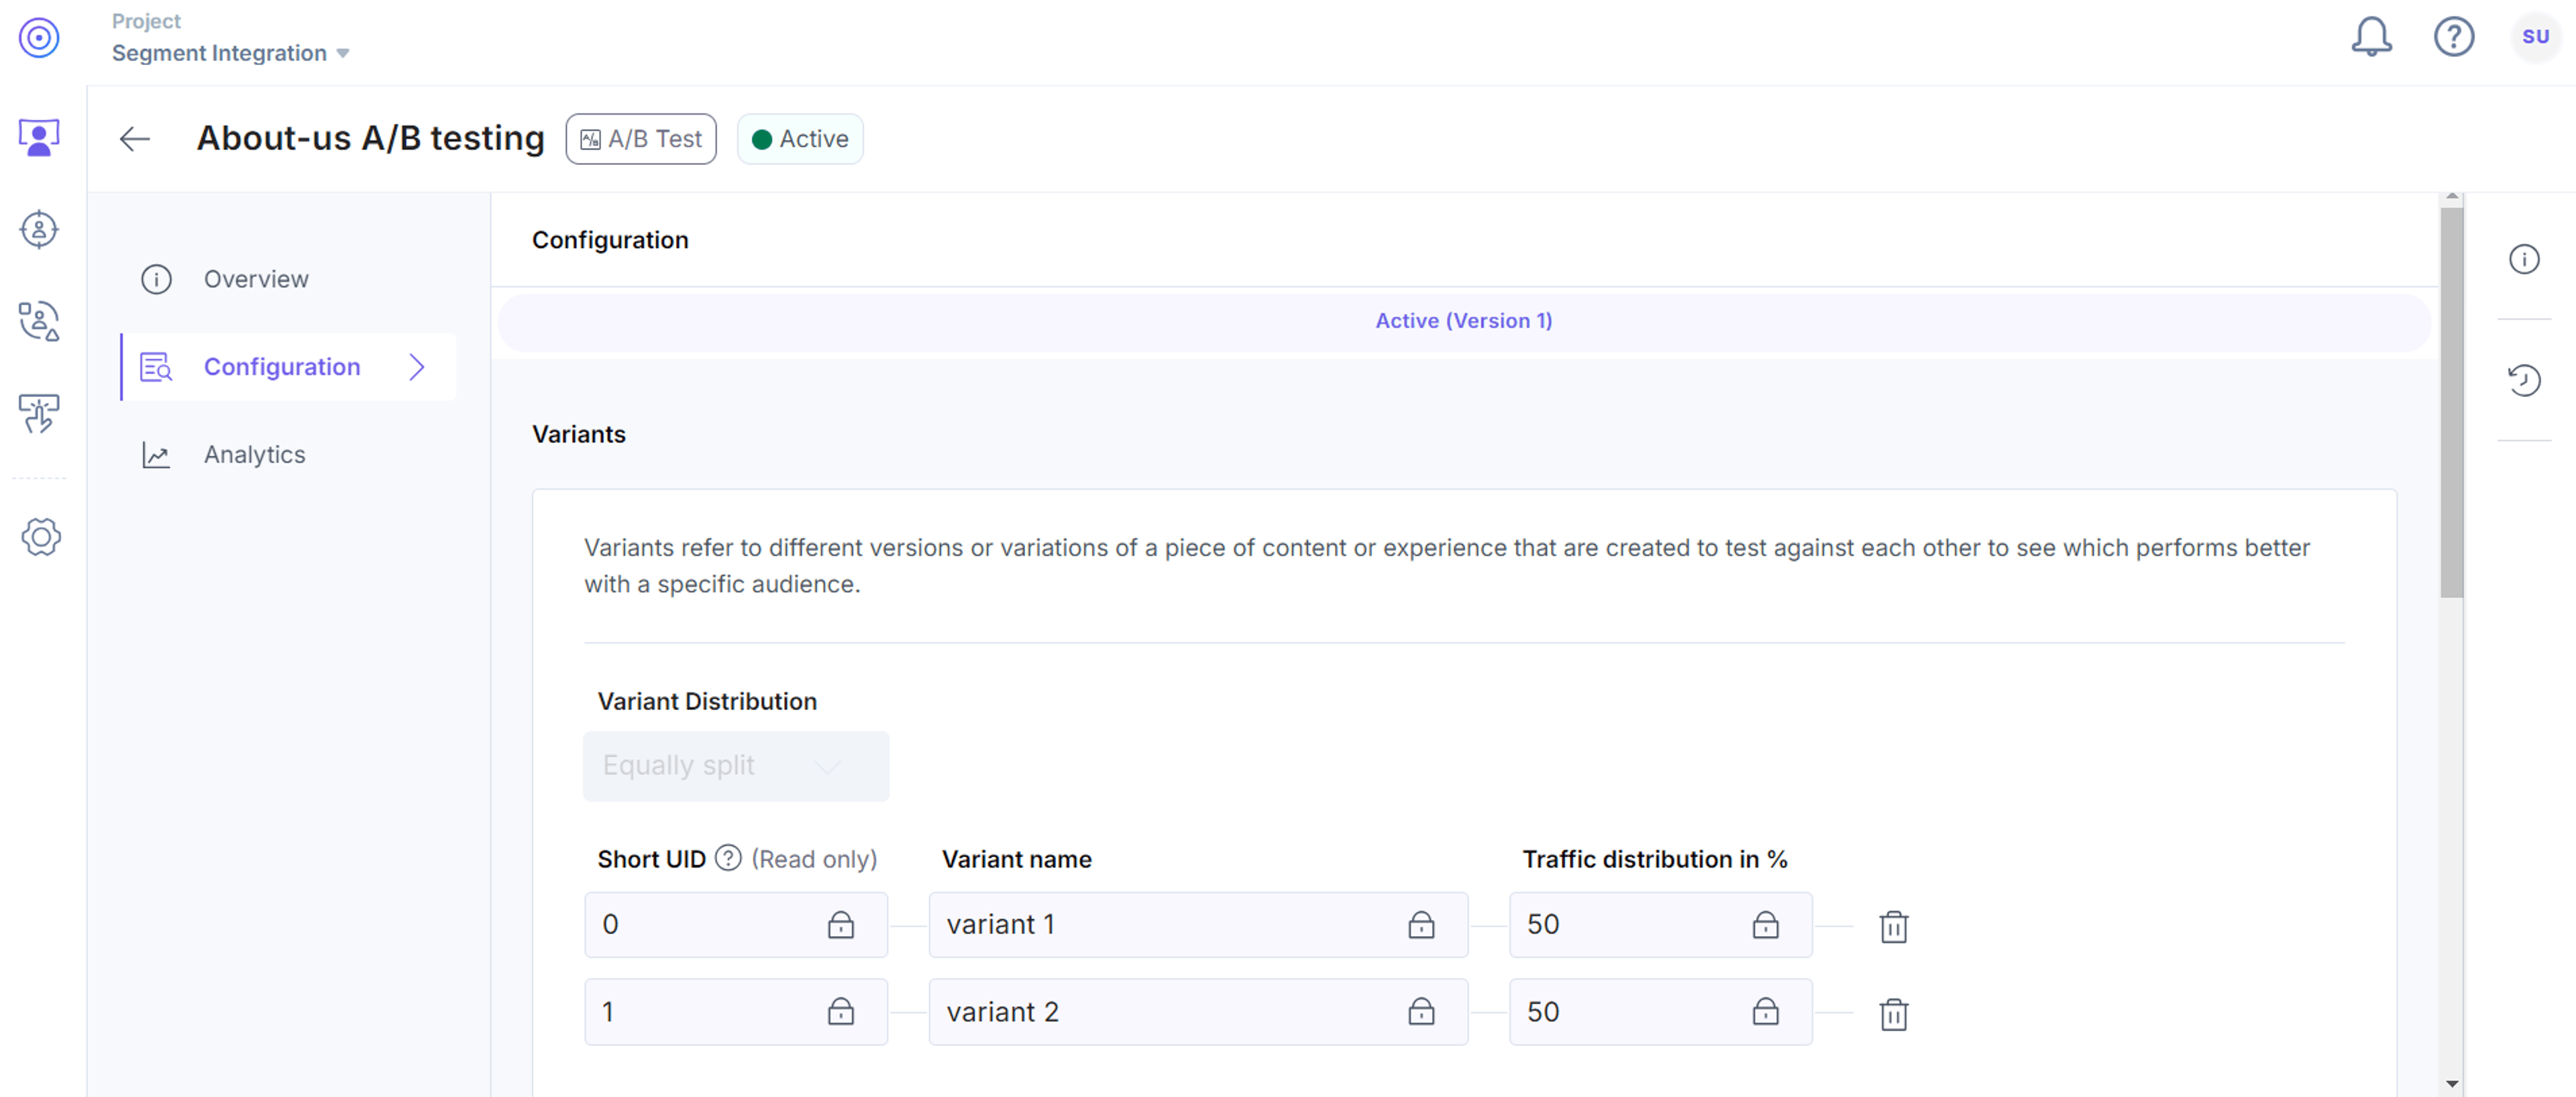Image resolution: width=2576 pixels, height=1097 pixels.
Task: Click lock icon in variant 1 traffic field
Action: click(1765, 925)
